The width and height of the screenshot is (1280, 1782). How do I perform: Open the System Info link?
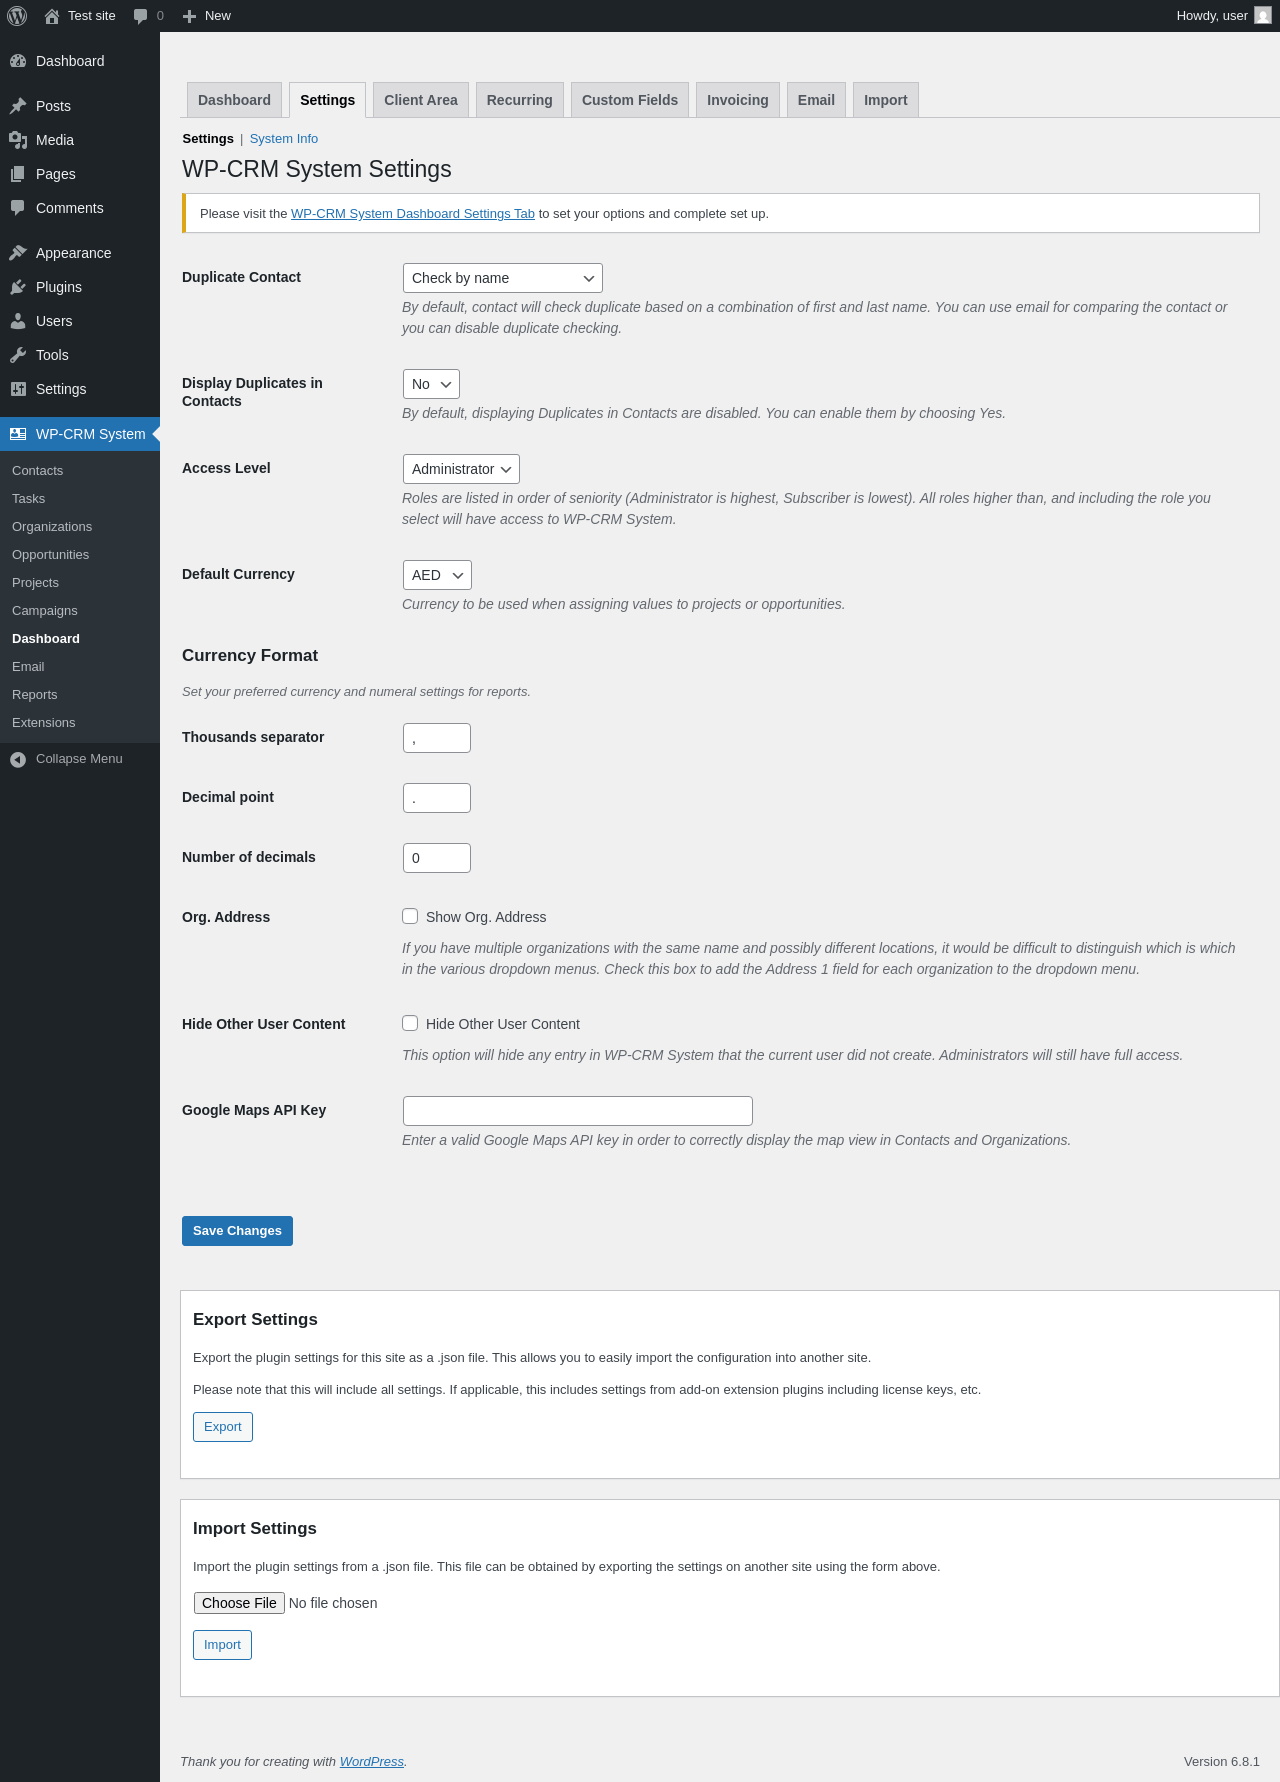click(284, 139)
